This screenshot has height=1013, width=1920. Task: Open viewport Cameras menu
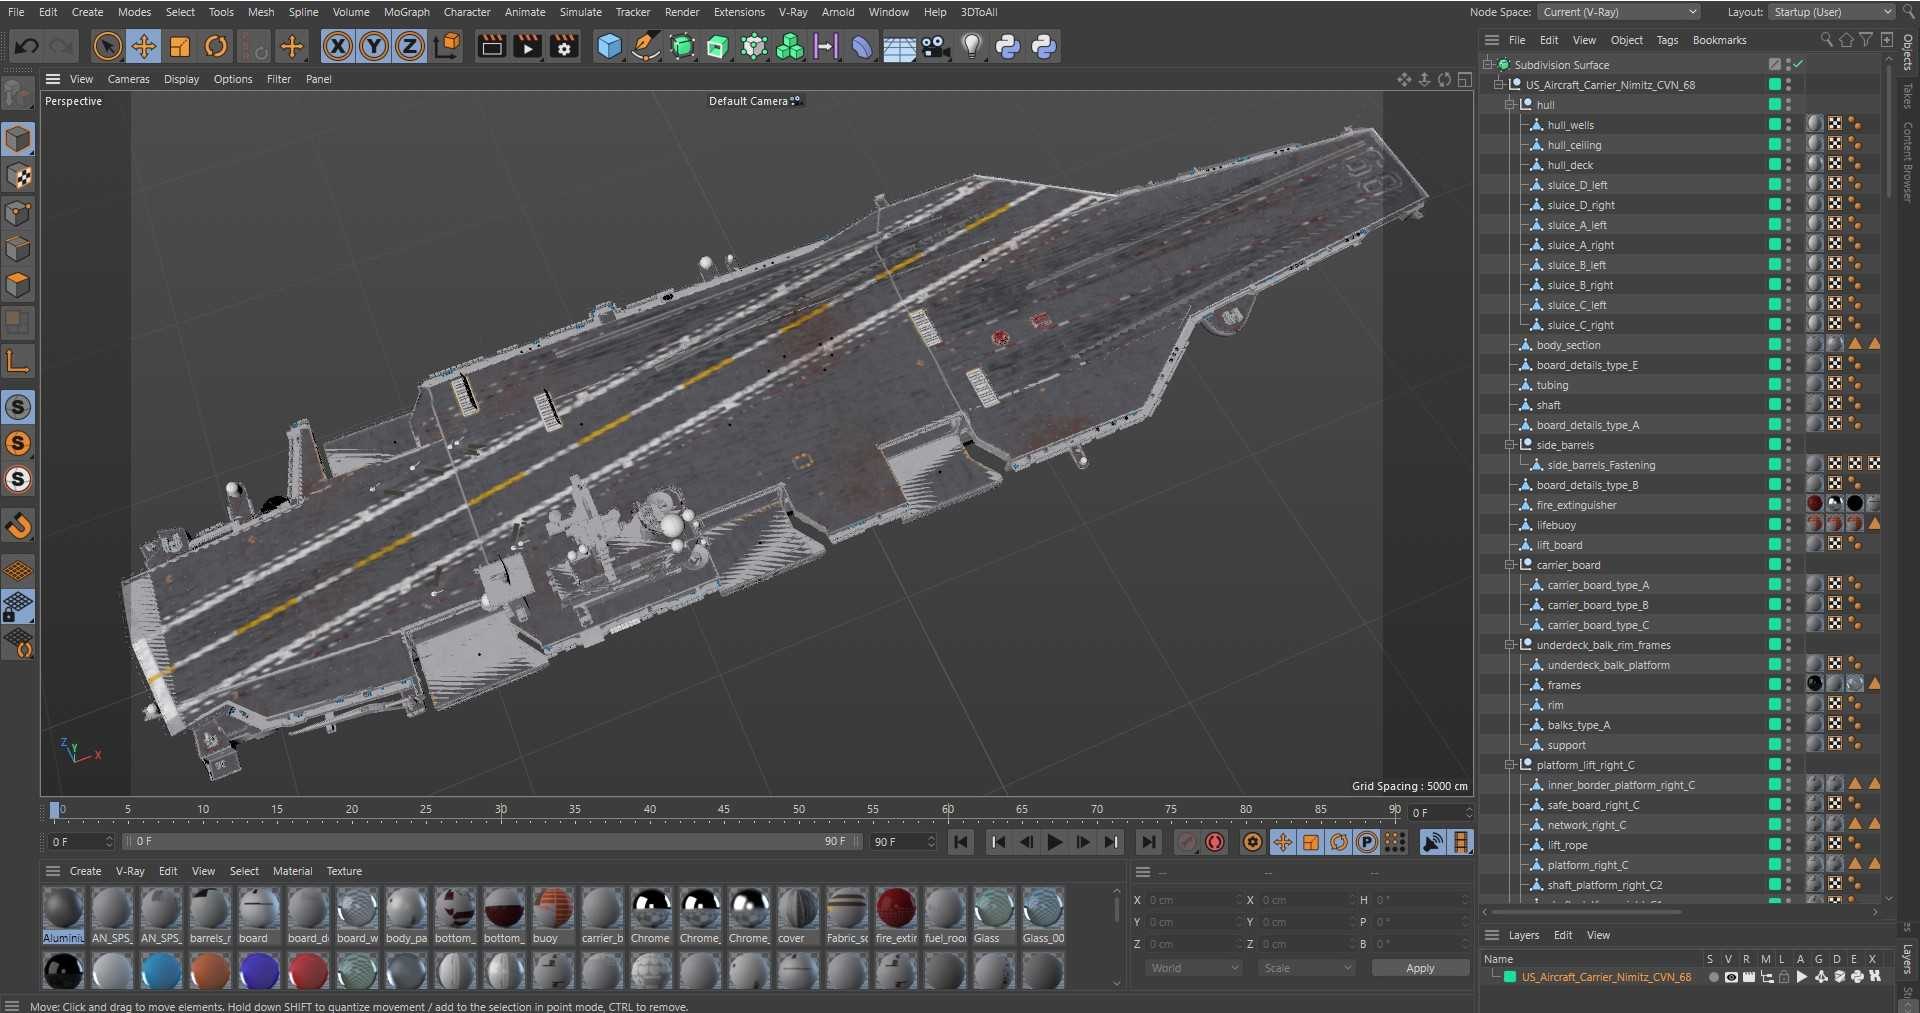128,79
